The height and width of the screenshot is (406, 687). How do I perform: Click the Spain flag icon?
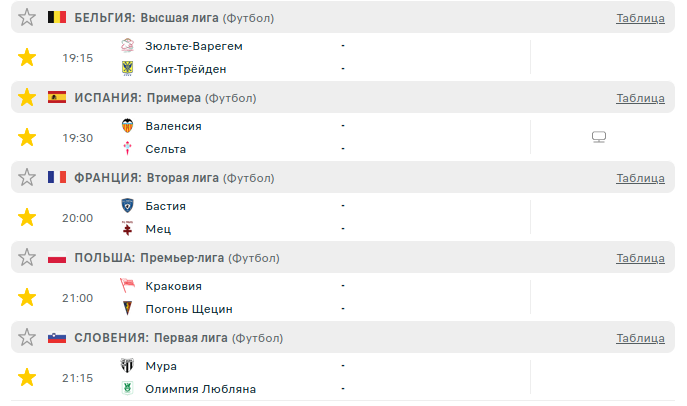point(57,98)
